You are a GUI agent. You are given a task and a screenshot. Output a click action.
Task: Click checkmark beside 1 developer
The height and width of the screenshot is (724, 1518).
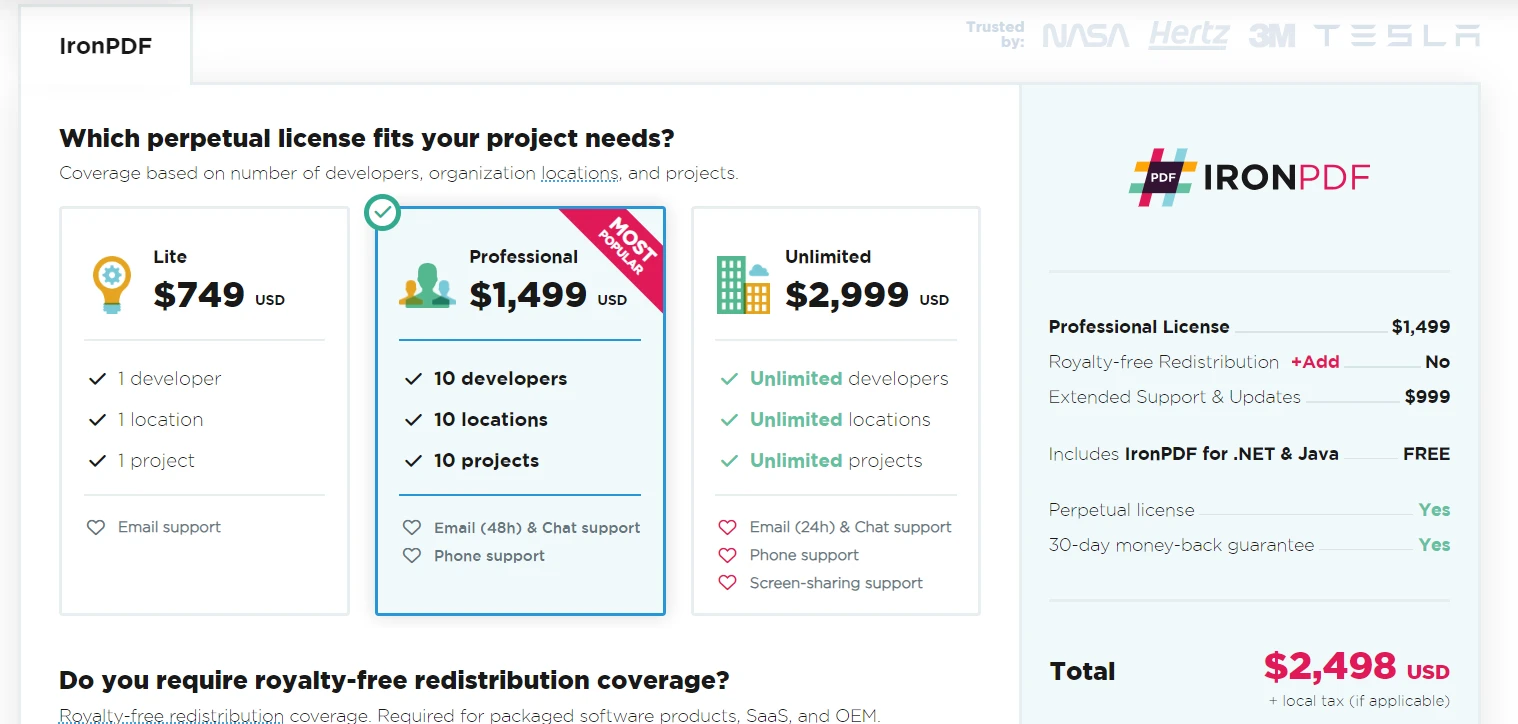pyautogui.click(x=97, y=379)
